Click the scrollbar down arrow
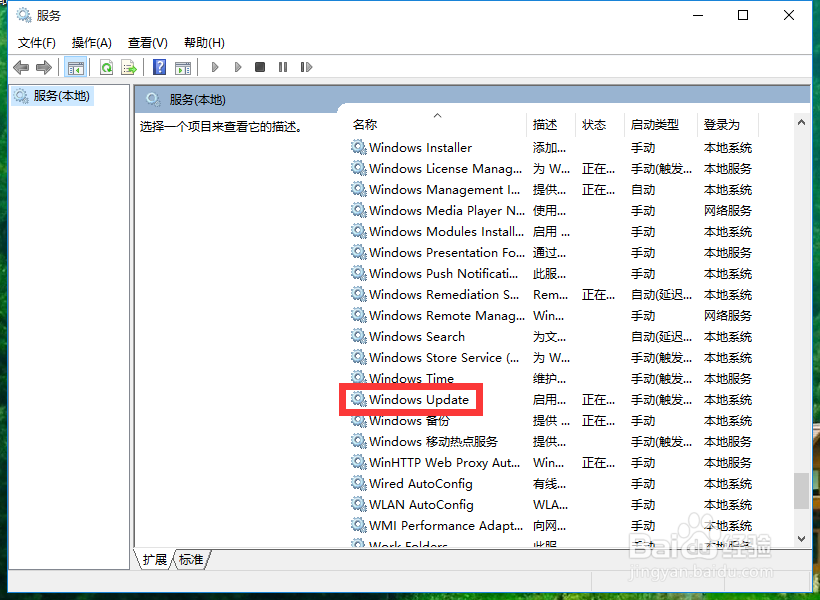820x600 pixels. click(801, 539)
